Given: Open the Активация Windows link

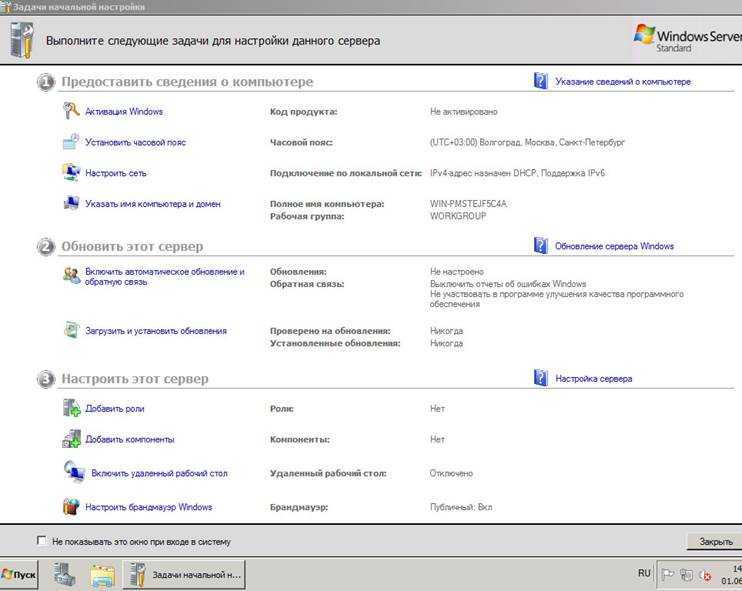Looking at the screenshot, I should 124,112.
